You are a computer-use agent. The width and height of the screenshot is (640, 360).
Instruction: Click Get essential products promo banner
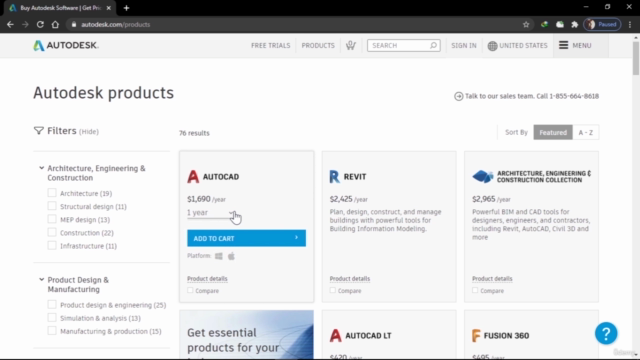pyautogui.click(x=246, y=335)
